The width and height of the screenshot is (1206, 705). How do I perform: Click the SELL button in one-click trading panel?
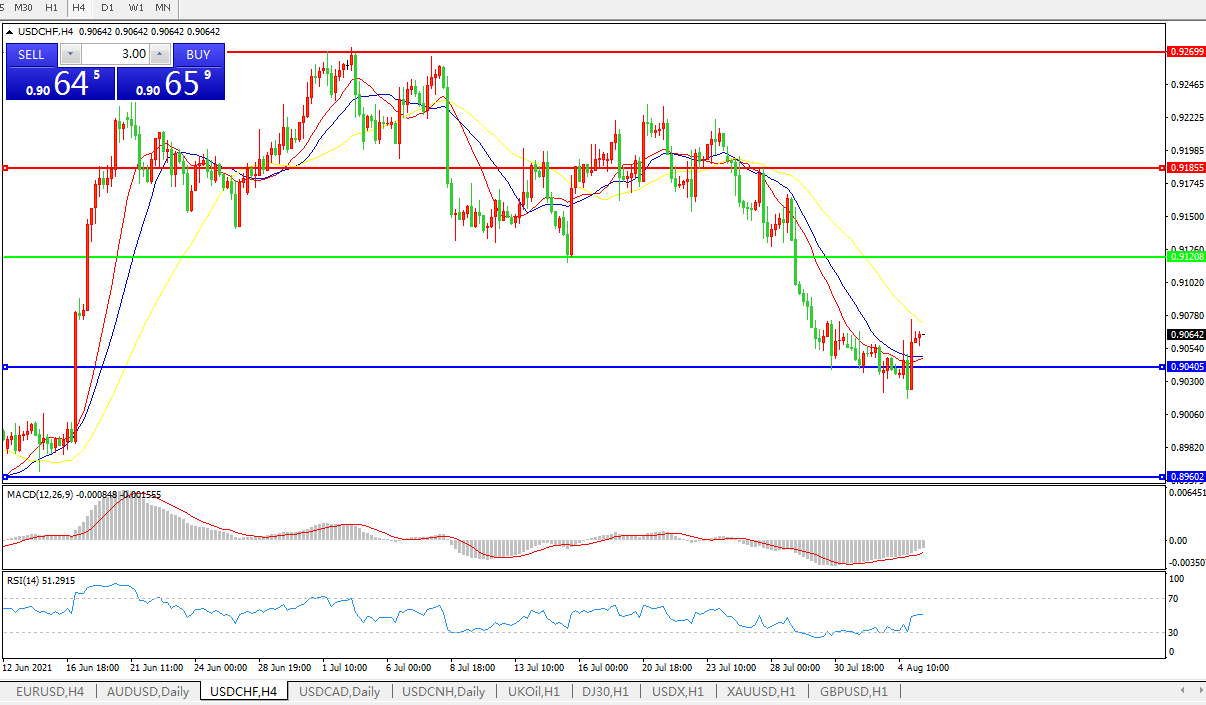[x=31, y=54]
